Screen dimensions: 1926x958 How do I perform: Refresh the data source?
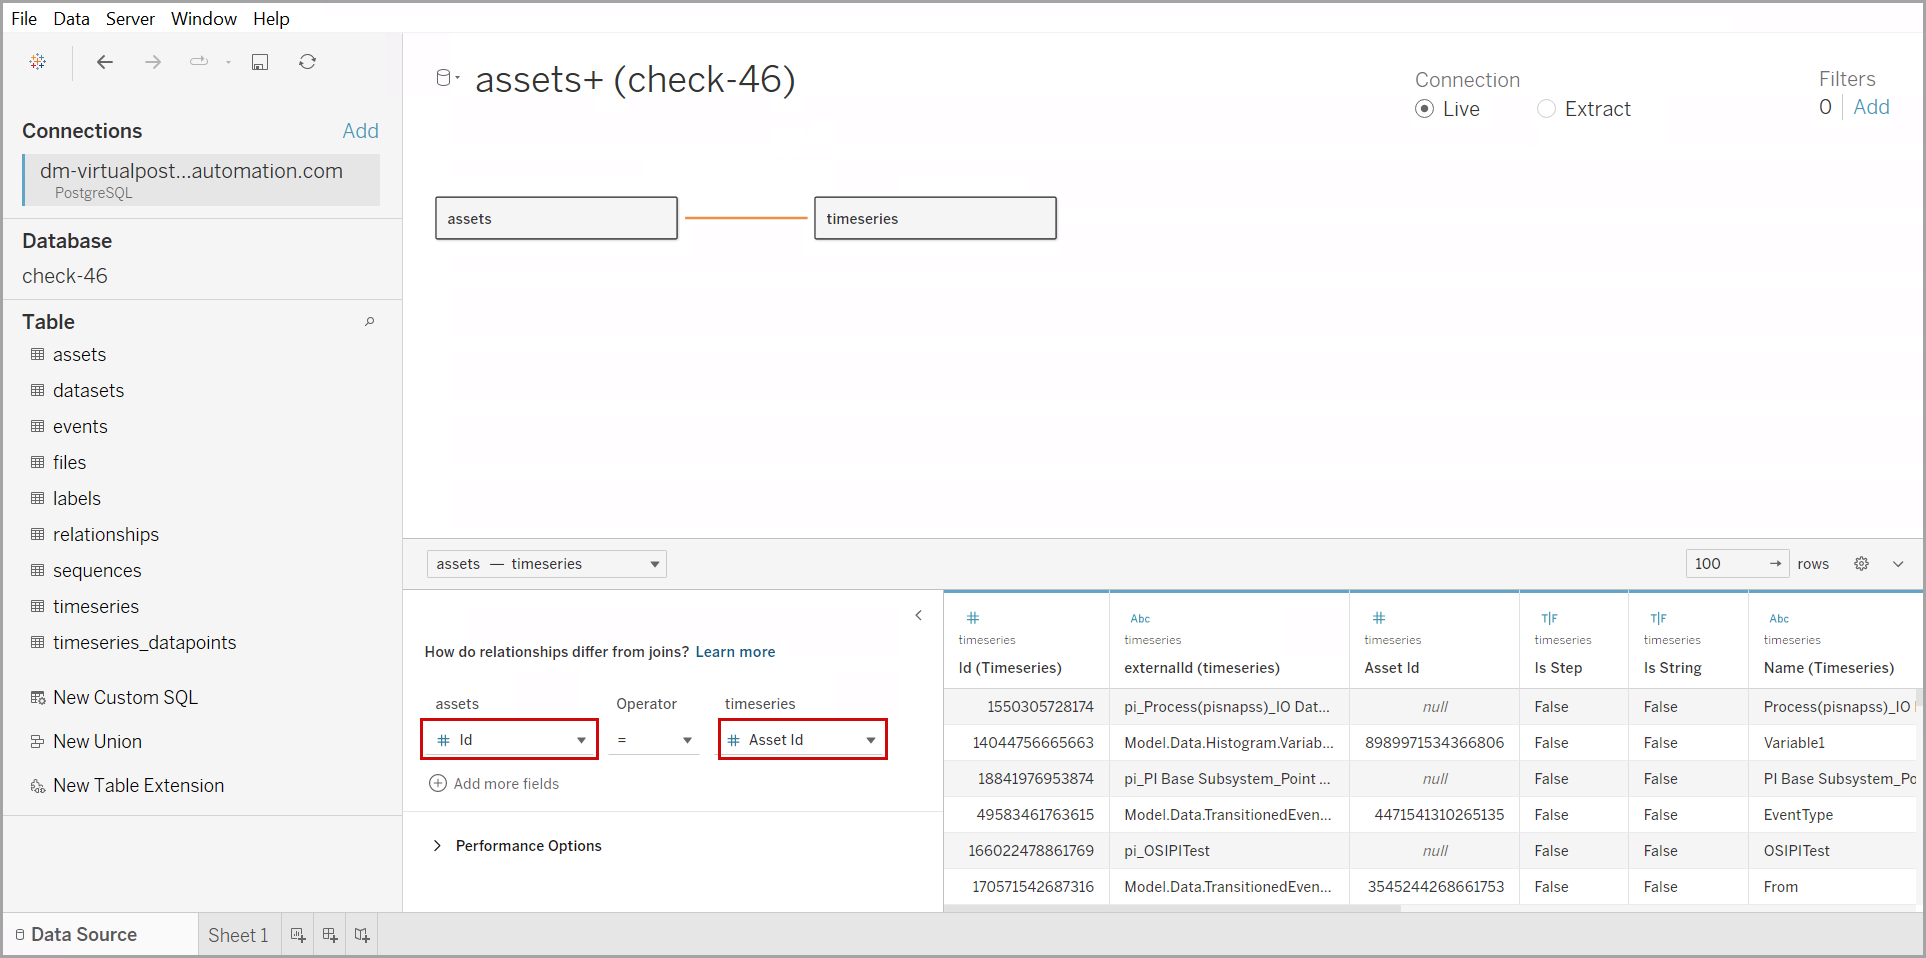(x=307, y=62)
